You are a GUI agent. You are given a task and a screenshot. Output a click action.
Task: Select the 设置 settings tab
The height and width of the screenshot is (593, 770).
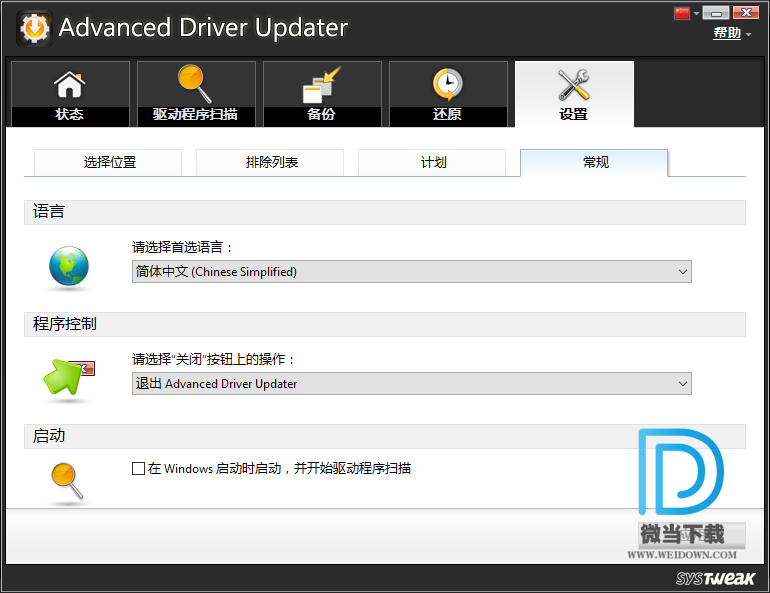click(x=574, y=94)
